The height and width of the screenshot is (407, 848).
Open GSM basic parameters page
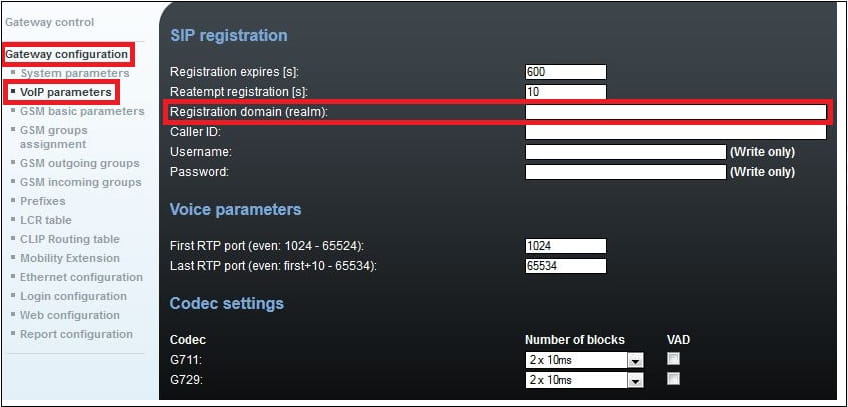pyautogui.click(x=82, y=111)
